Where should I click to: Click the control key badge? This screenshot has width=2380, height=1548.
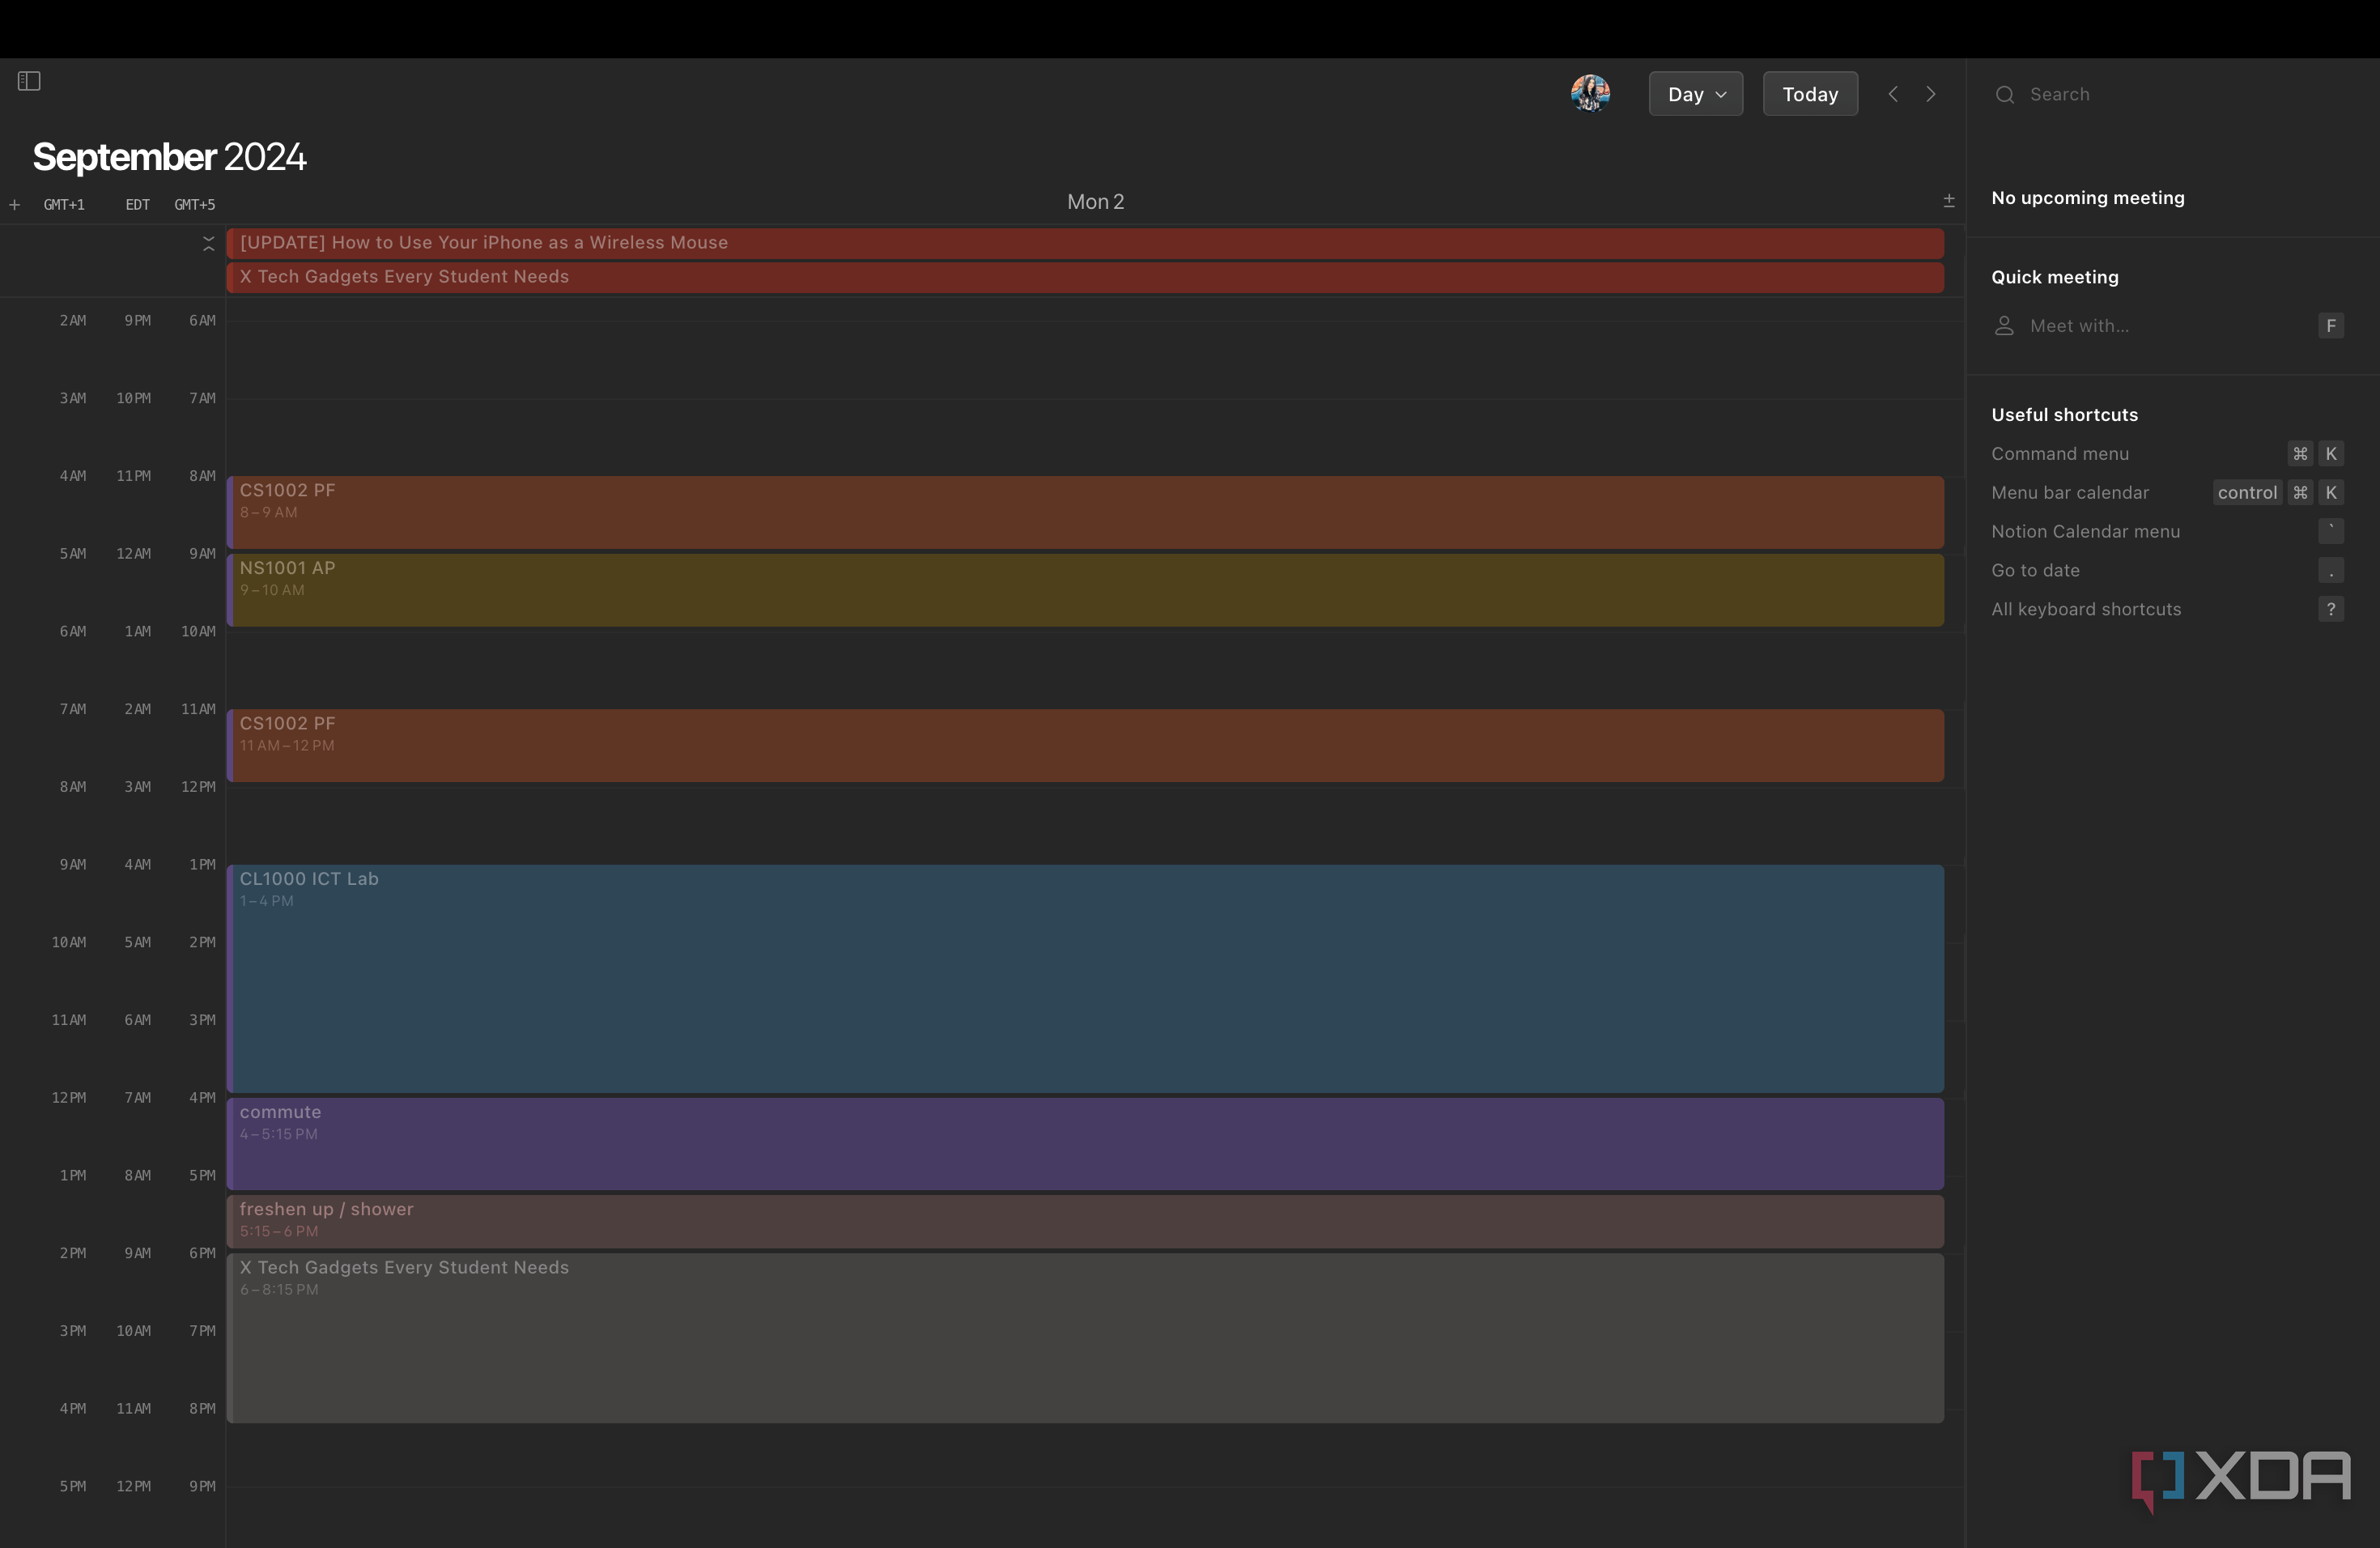(x=2247, y=493)
